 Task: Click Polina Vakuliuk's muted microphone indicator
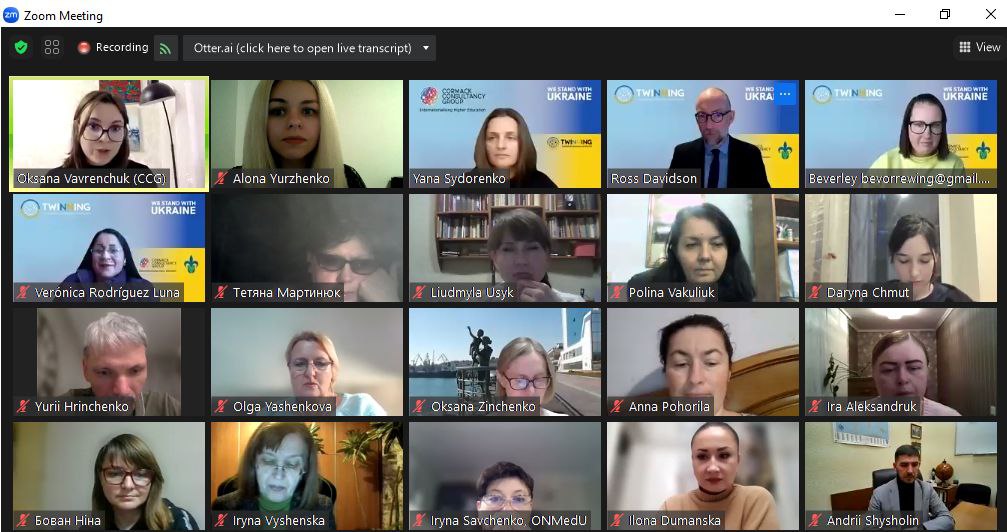pos(617,293)
